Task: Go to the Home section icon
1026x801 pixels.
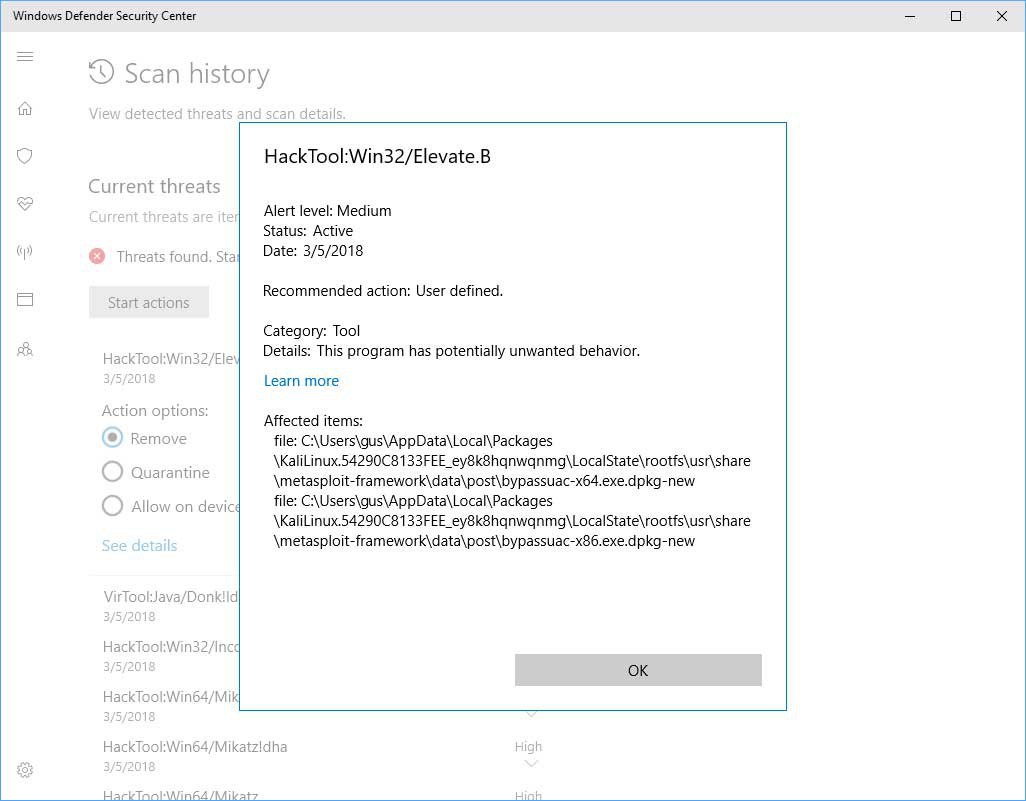Action: tap(25, 108)
